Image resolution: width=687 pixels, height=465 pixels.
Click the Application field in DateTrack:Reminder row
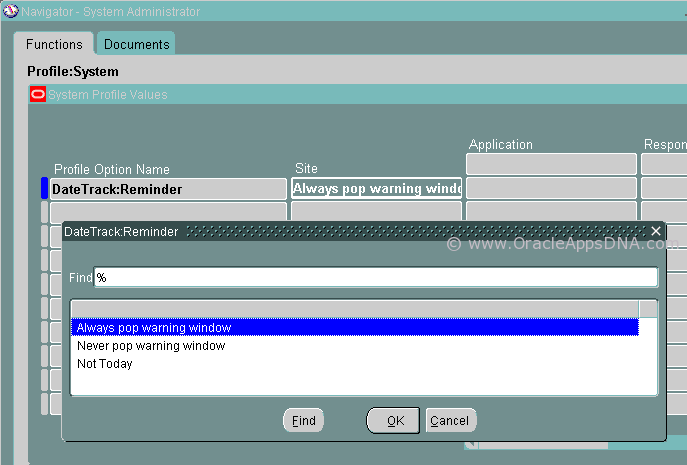point(551,188)
